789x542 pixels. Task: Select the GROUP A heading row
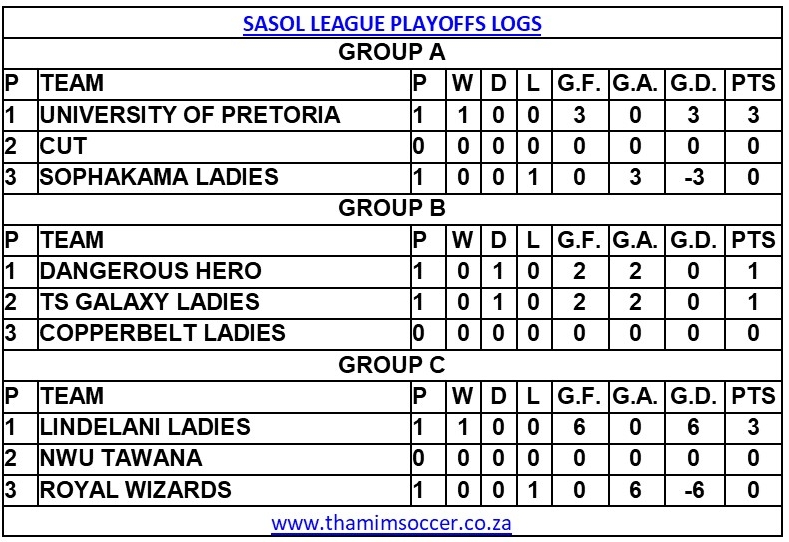pyautogui.click(x=392, y=53)
